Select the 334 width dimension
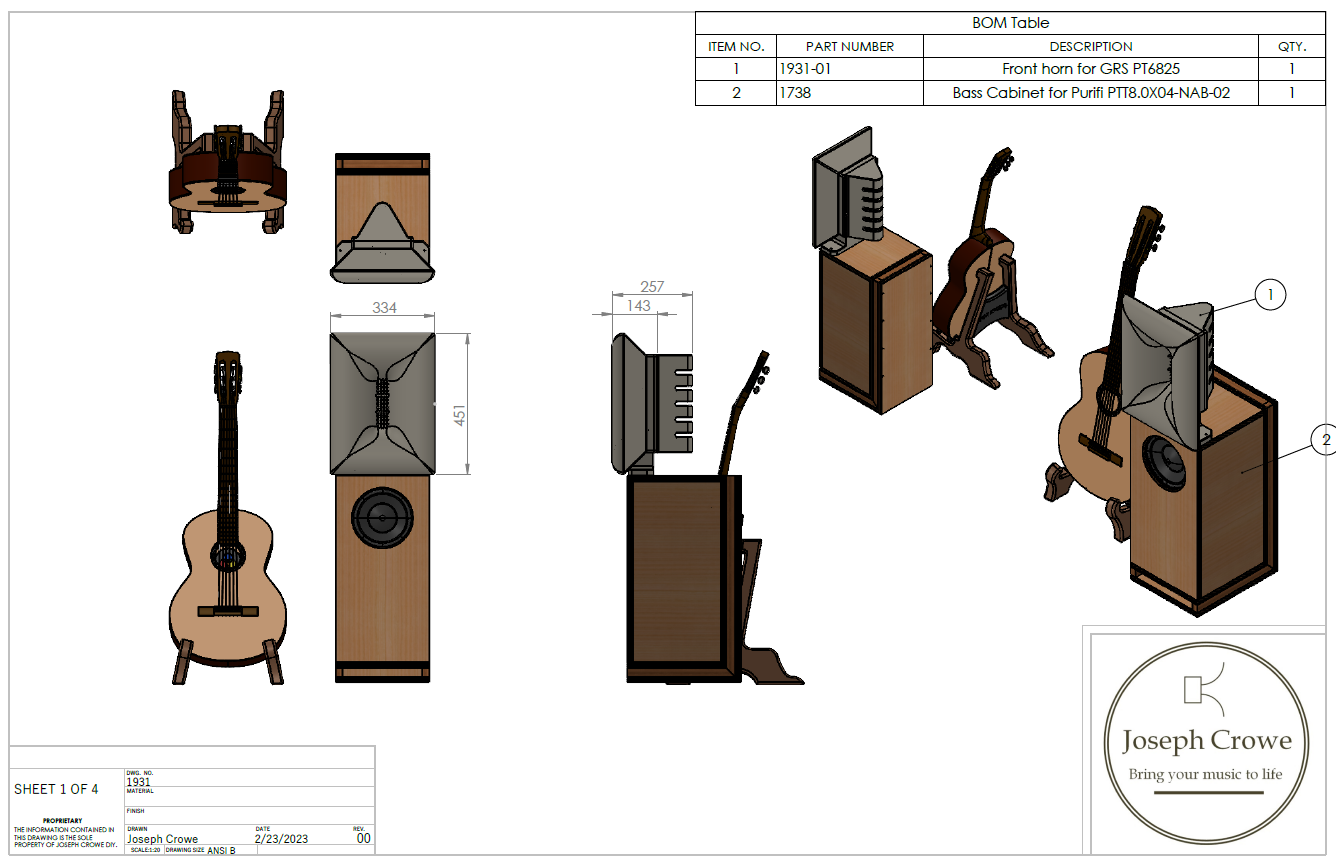The width and height of the screenshot is (1336, 865). (x=385, y=308)
